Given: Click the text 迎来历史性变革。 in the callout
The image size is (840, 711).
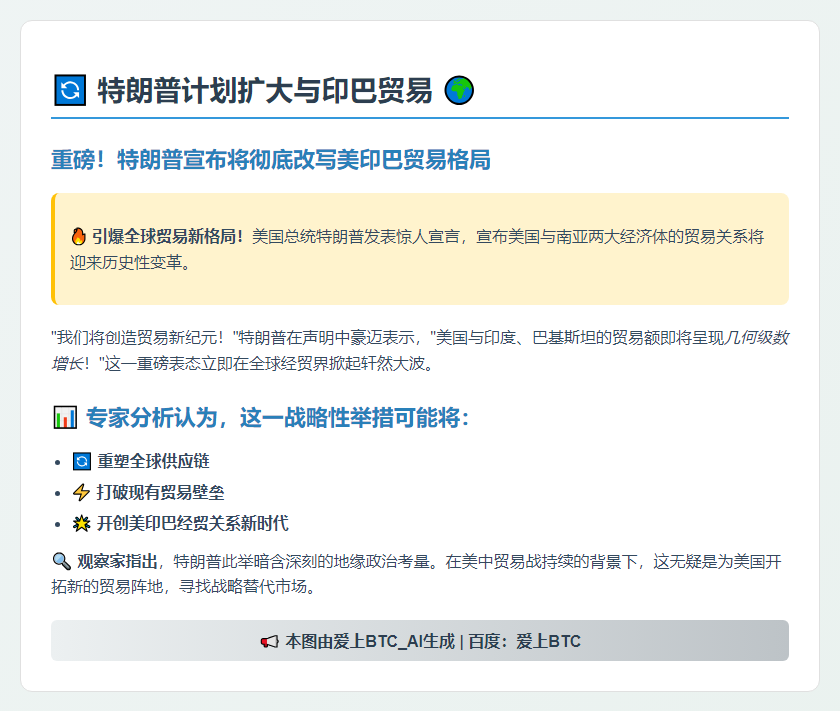Looking at the screenshot, I should [x=131, y=263].
